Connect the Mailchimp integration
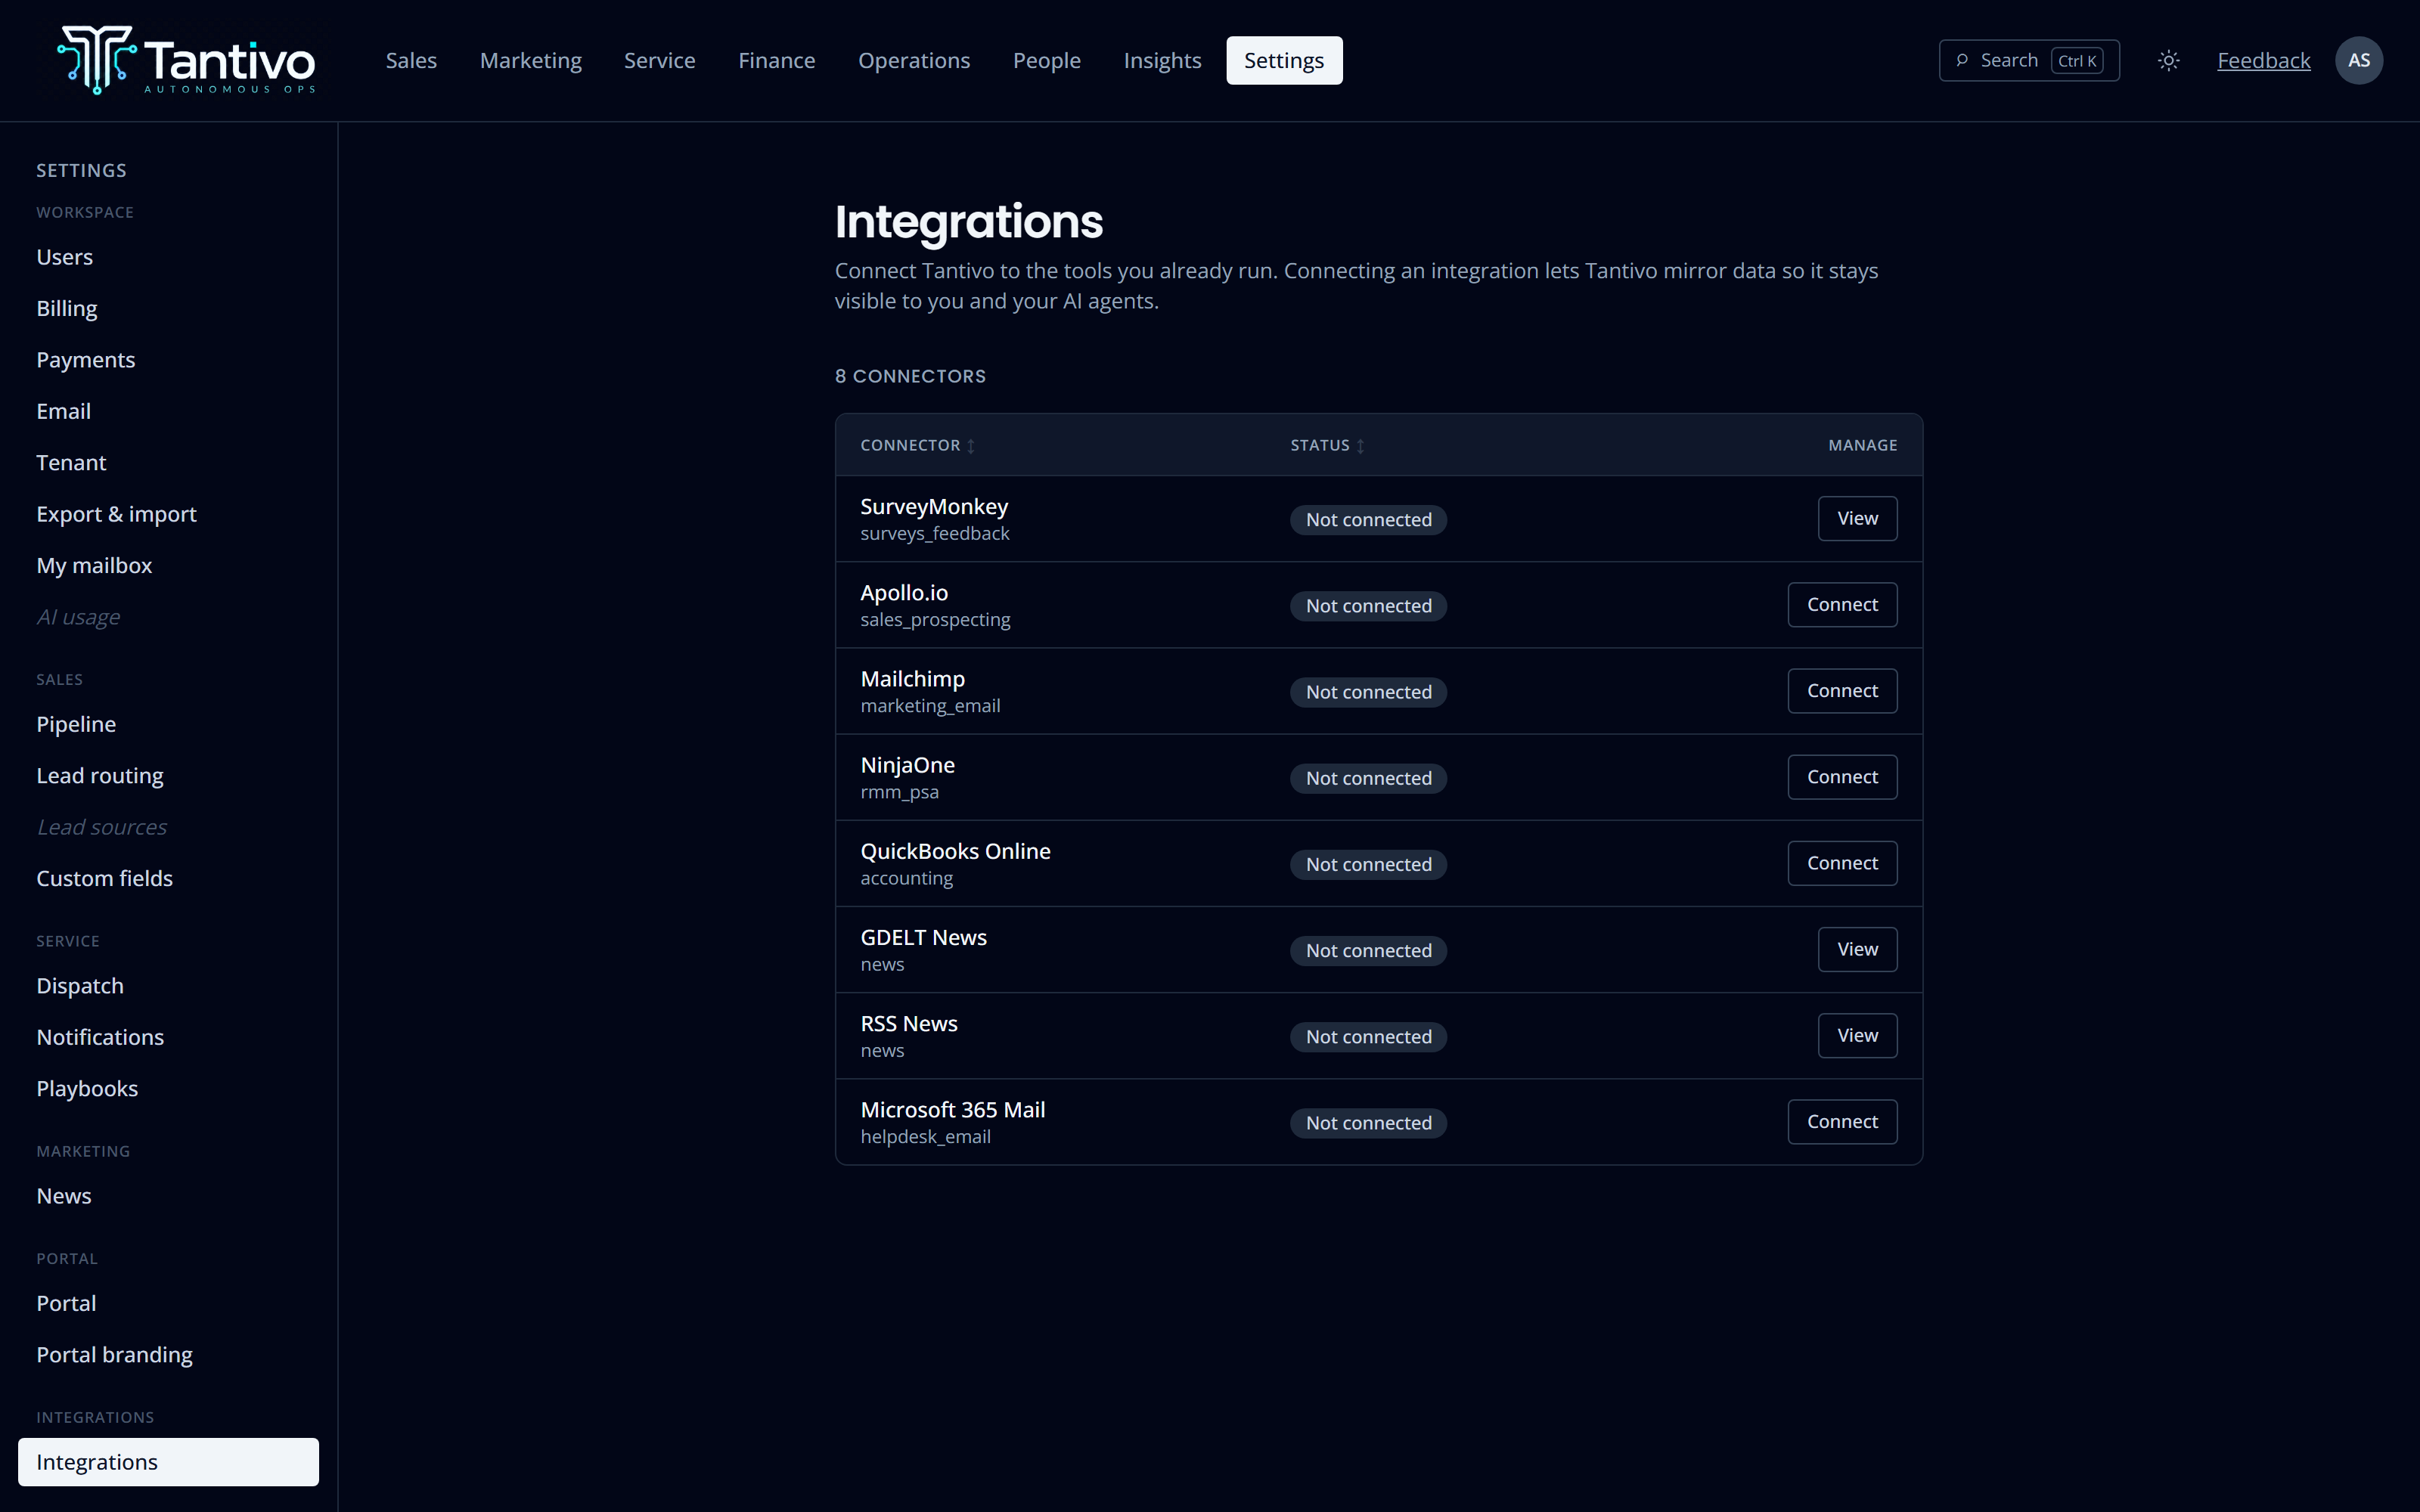The height and width of the screenshot is (1512, 2420). pyautogui.click(x=1842, y=691)
